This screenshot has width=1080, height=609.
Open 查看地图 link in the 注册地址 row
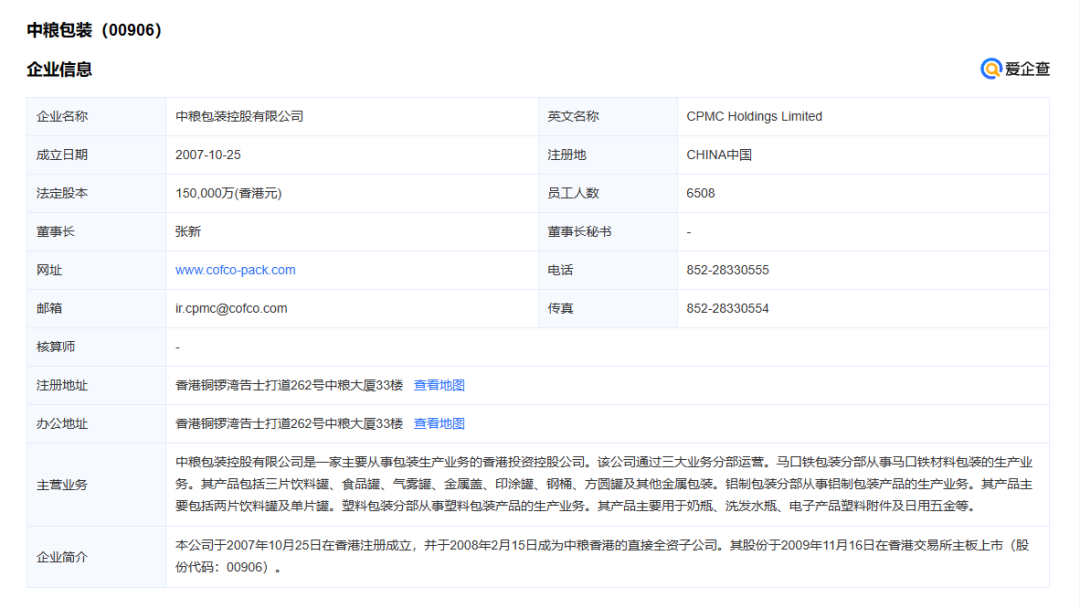[x=439, y=385]
